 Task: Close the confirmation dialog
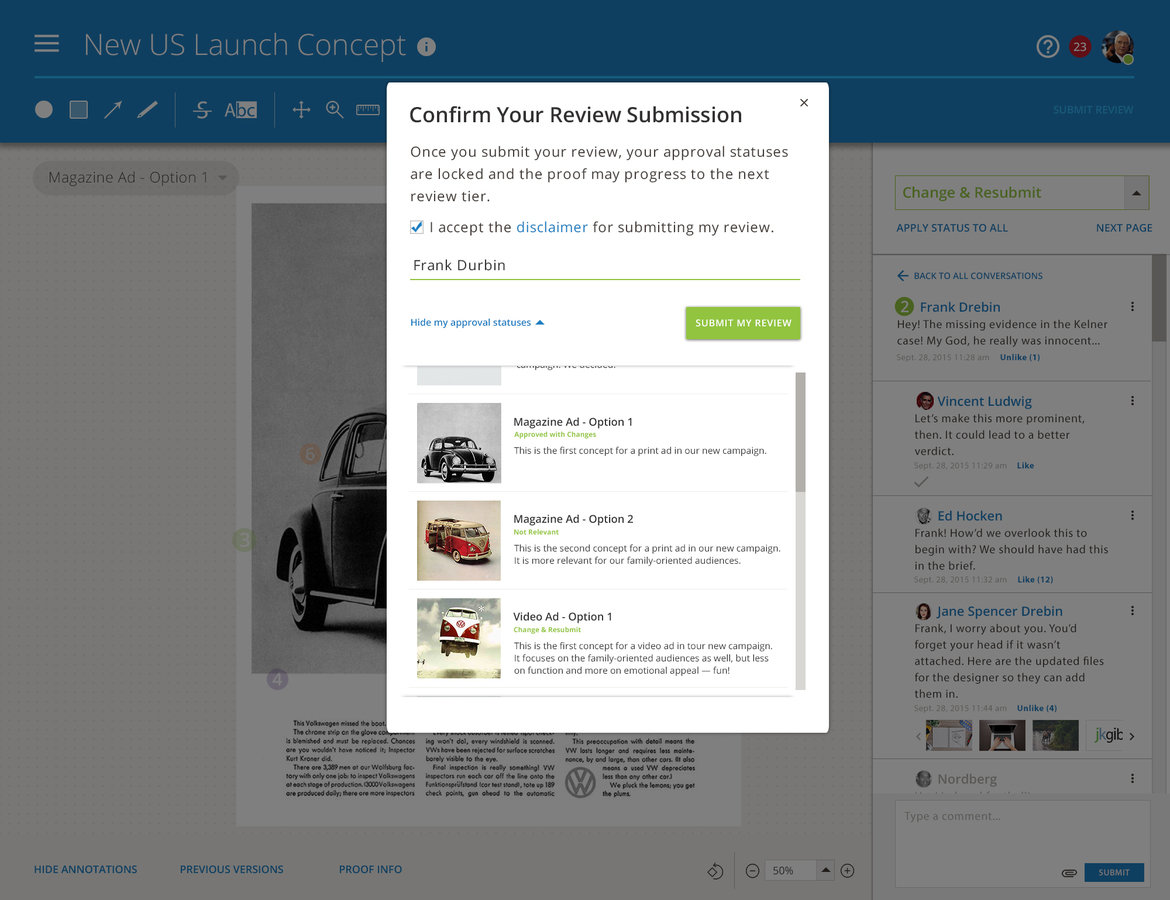(x=804, y=102)
